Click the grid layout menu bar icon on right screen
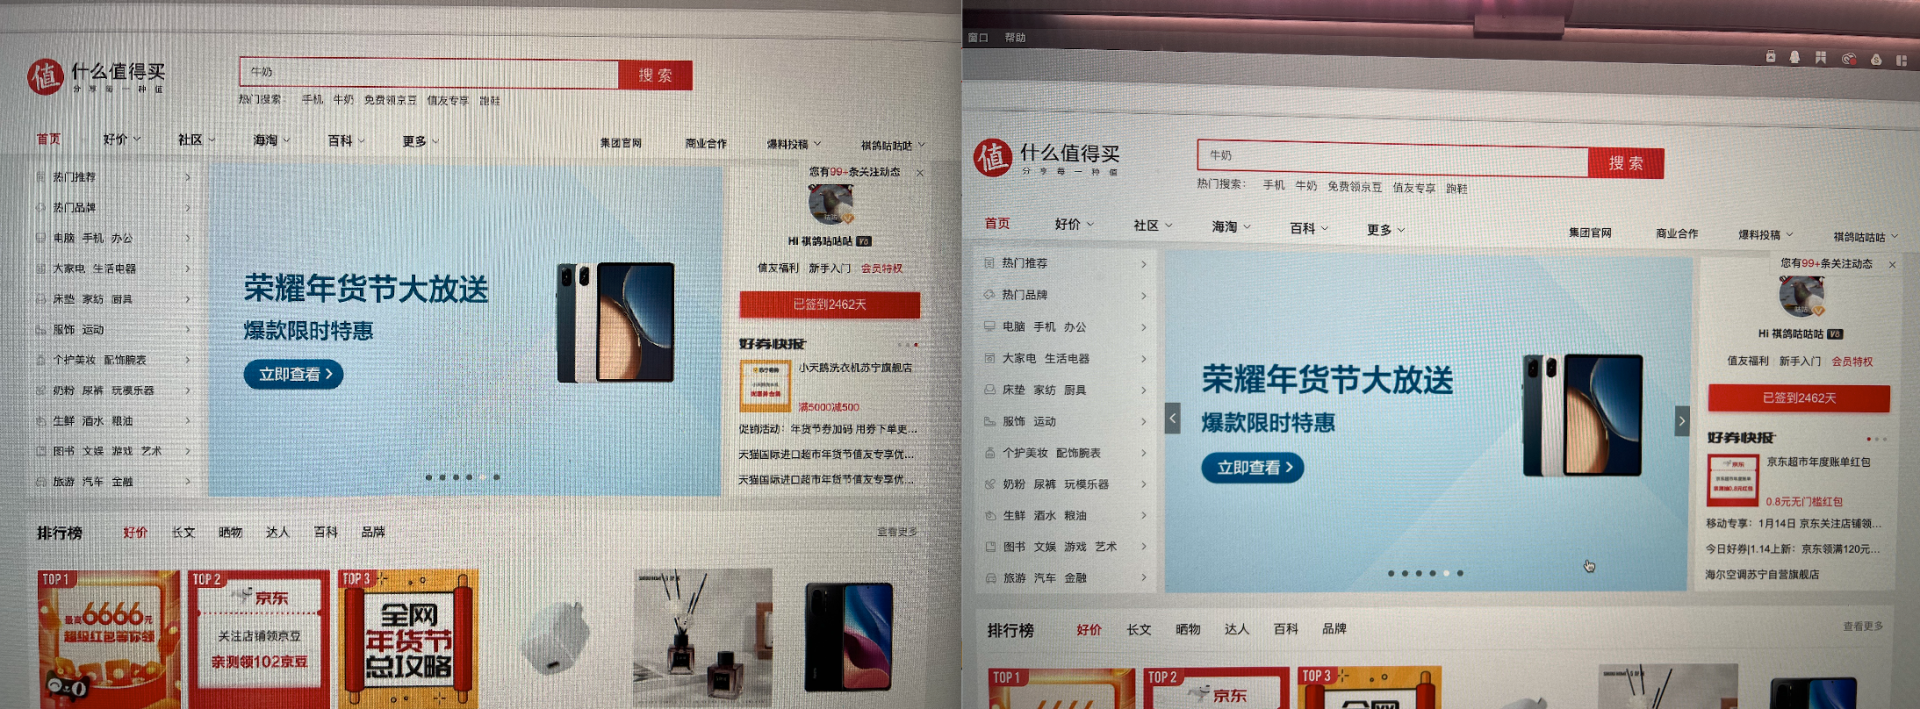The image size is (1920, 709). [1901, 61]
